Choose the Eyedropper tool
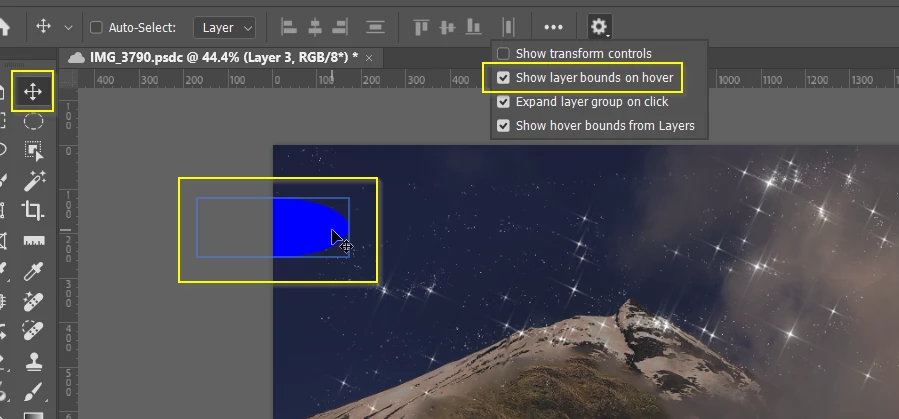 click(33, 271)
